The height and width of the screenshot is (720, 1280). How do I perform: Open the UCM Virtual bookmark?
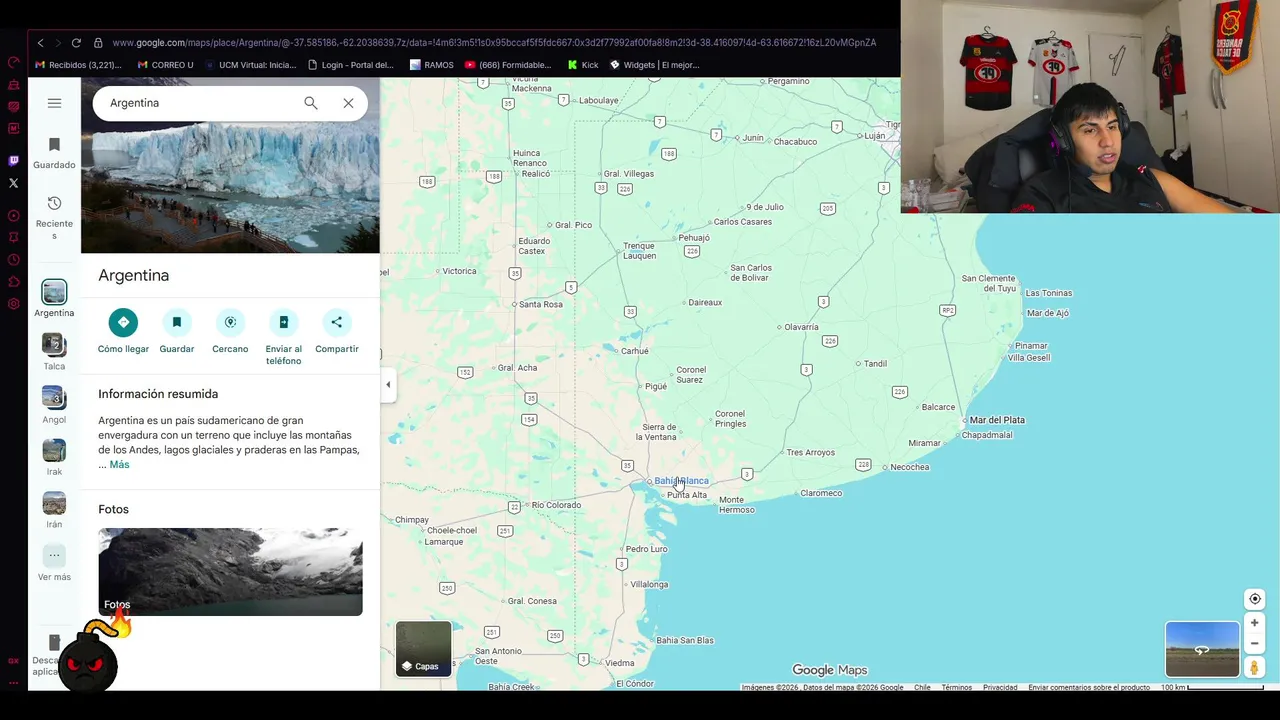(251, 65)
